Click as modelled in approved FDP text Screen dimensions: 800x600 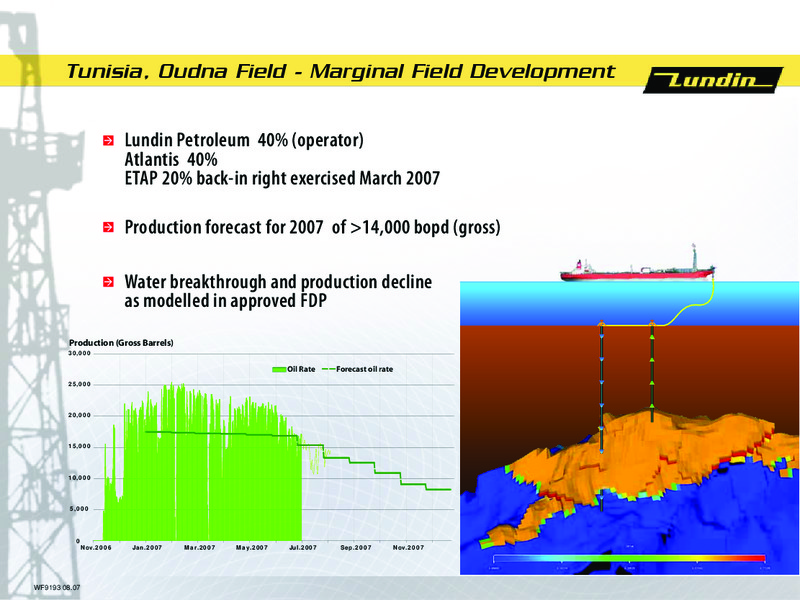226,301
